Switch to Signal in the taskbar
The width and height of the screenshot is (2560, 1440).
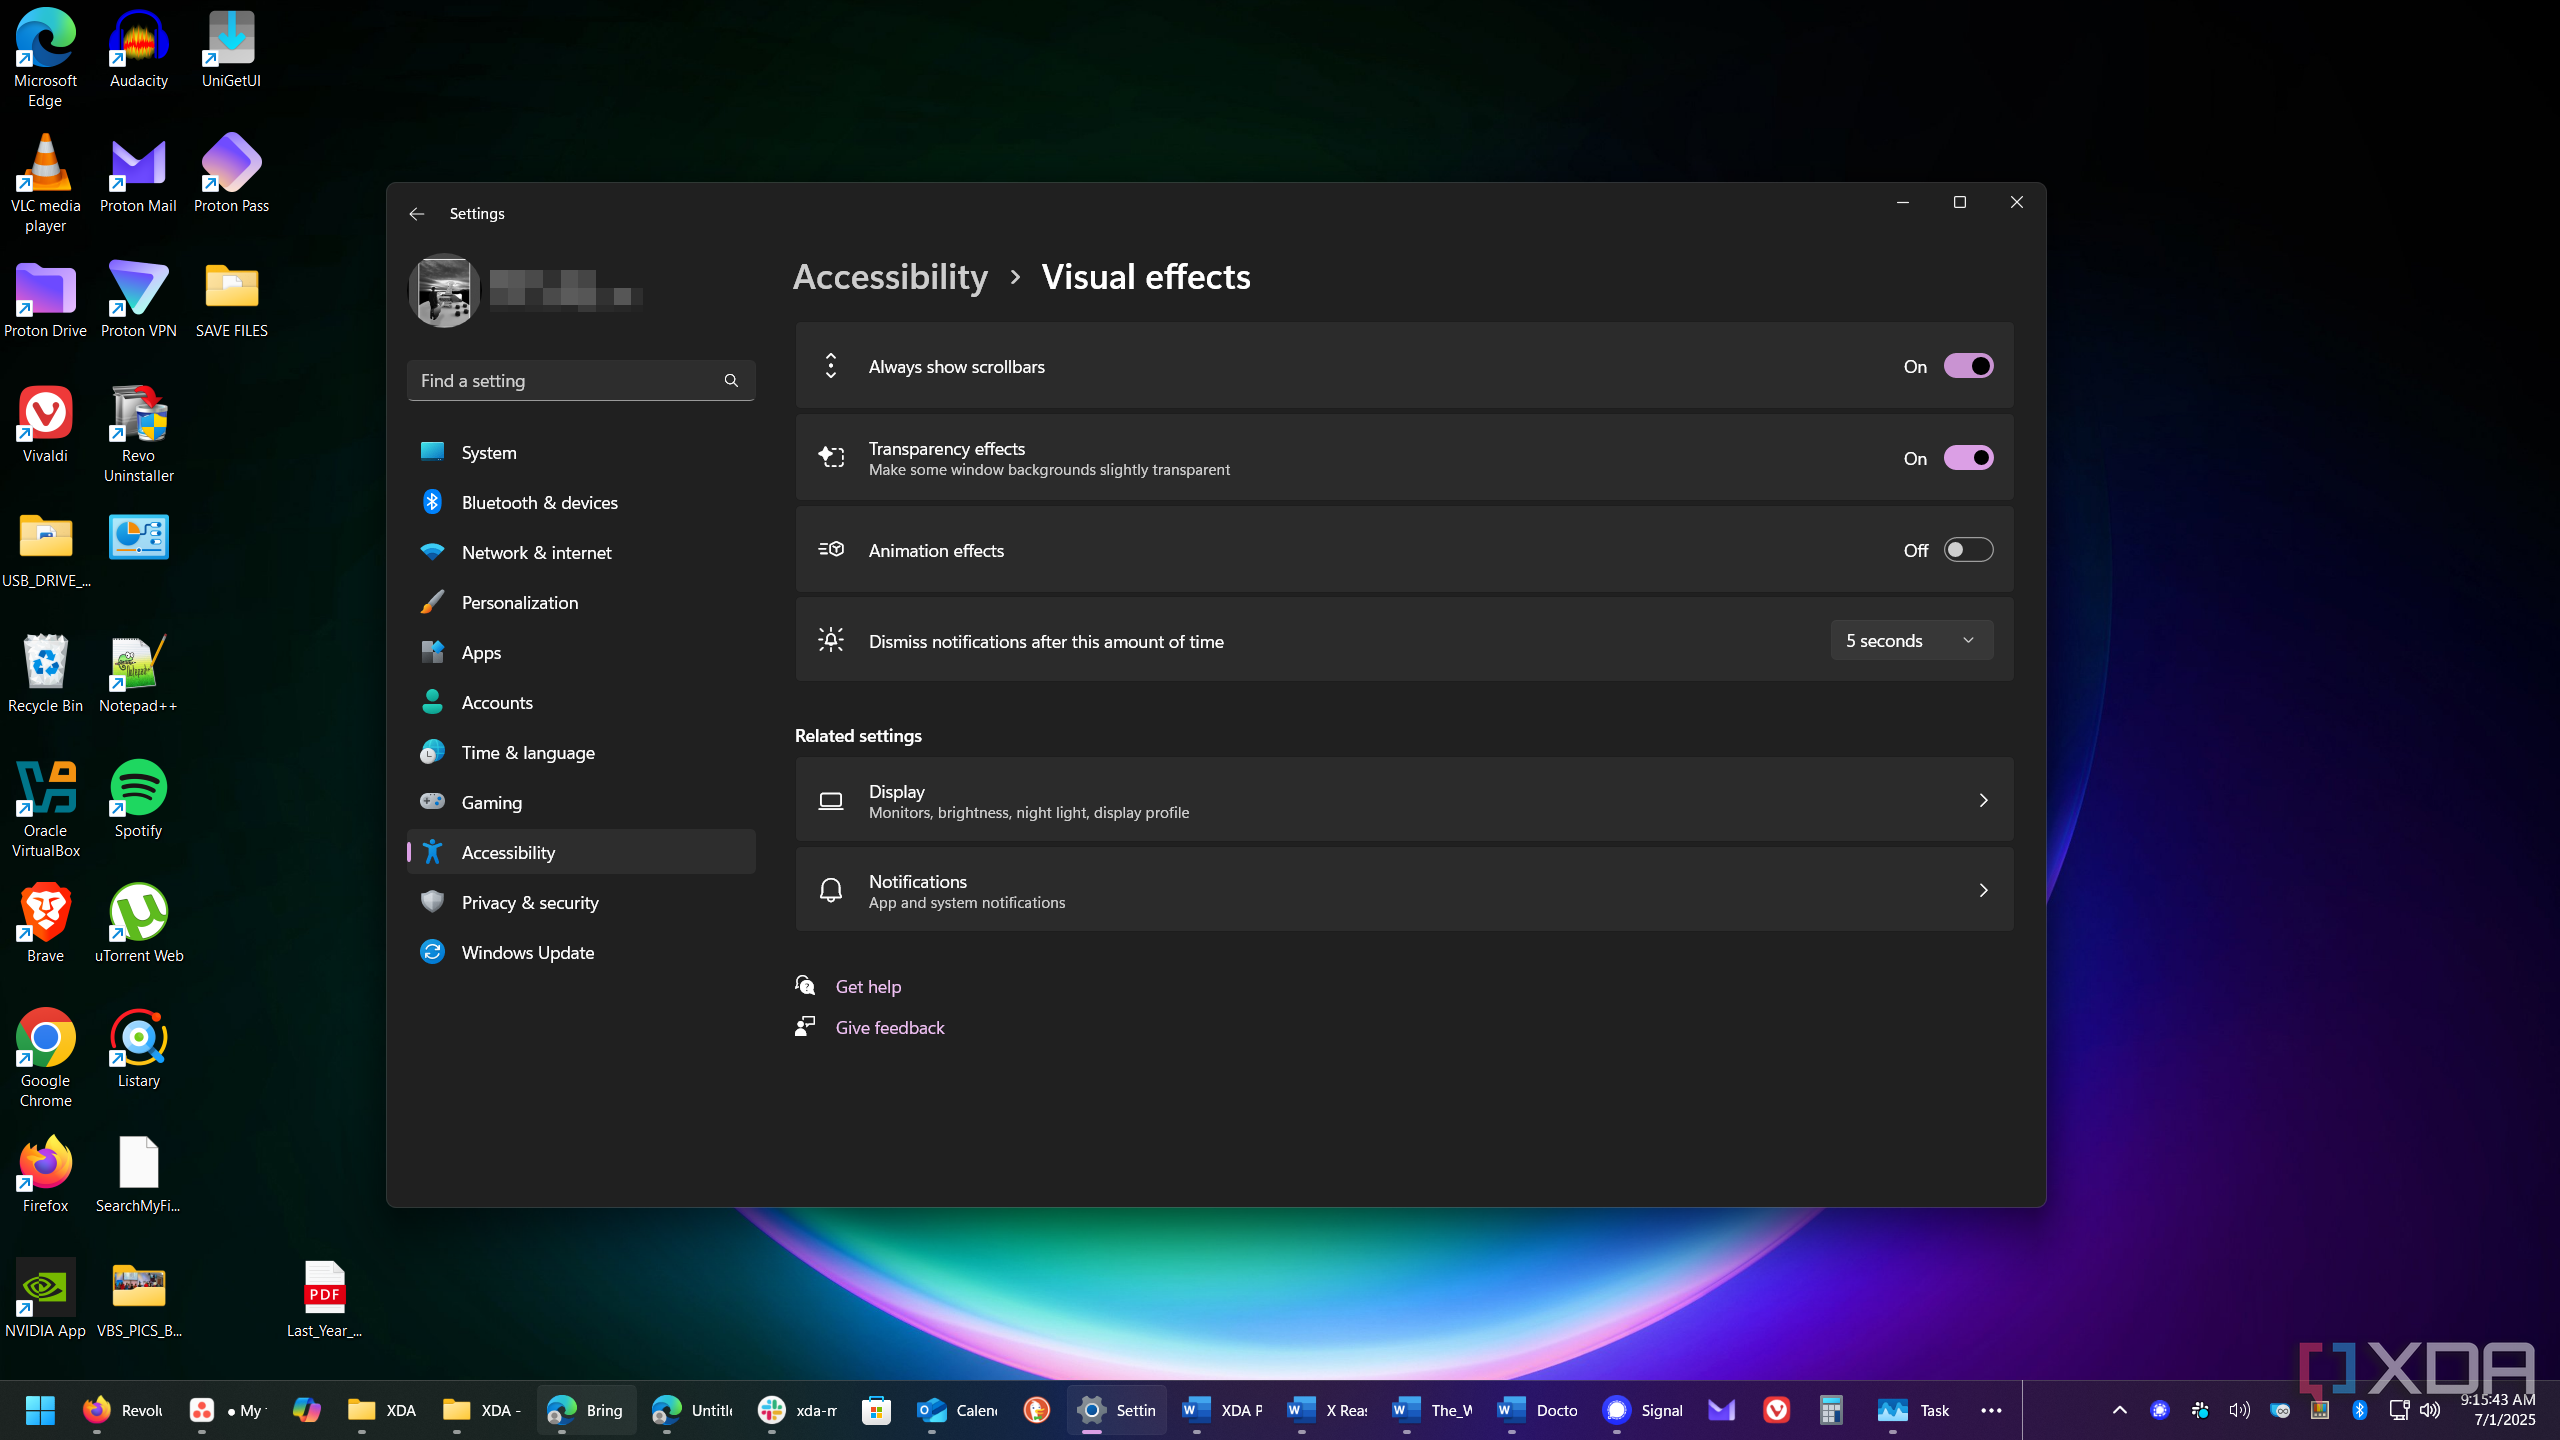1643,1410
